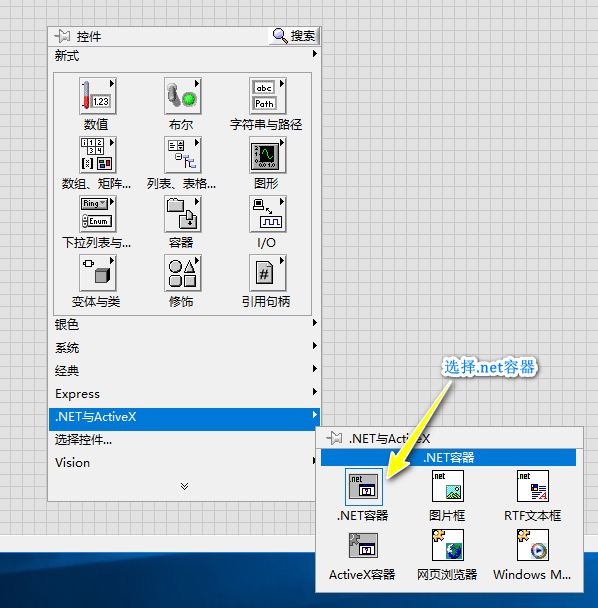Open the 图形 (Graph) controls palette
Image resolution: width=598 pixels, height=608 pixels.
268,155
